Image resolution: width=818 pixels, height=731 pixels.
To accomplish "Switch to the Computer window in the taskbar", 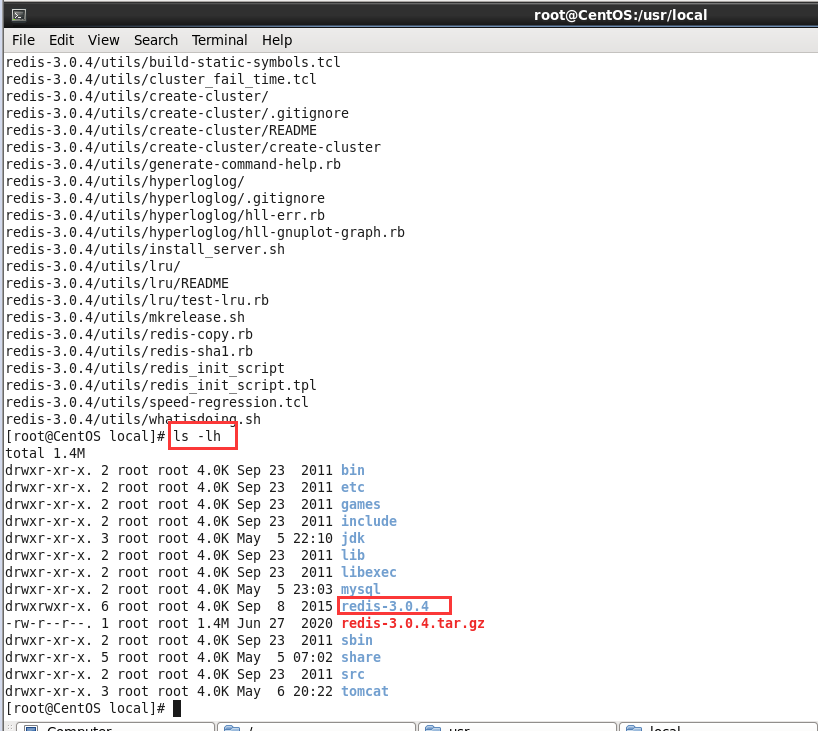I will [x=115, y=727].
